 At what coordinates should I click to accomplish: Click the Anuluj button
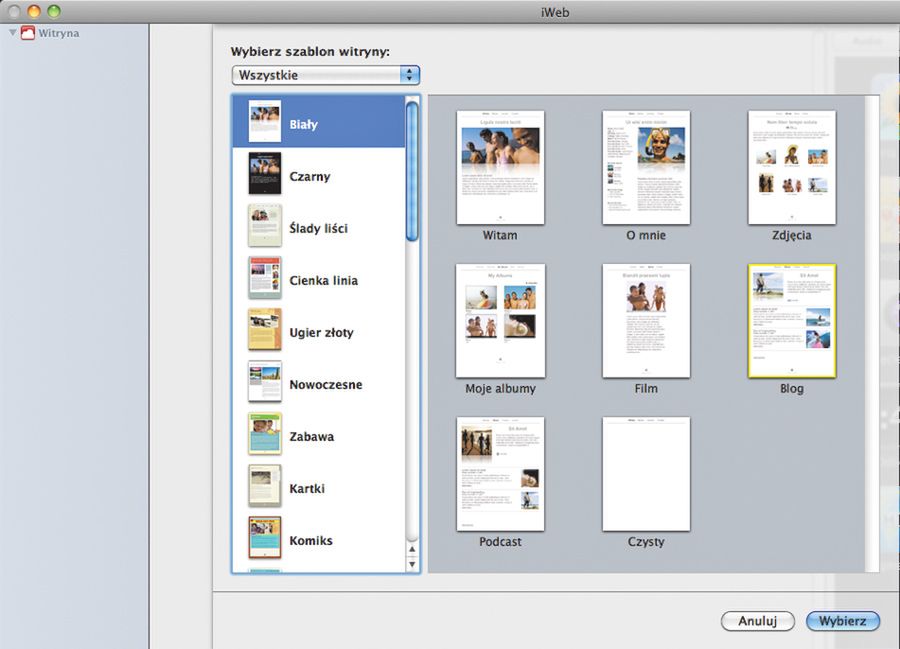pyautogui.click(x=758, y=621)
